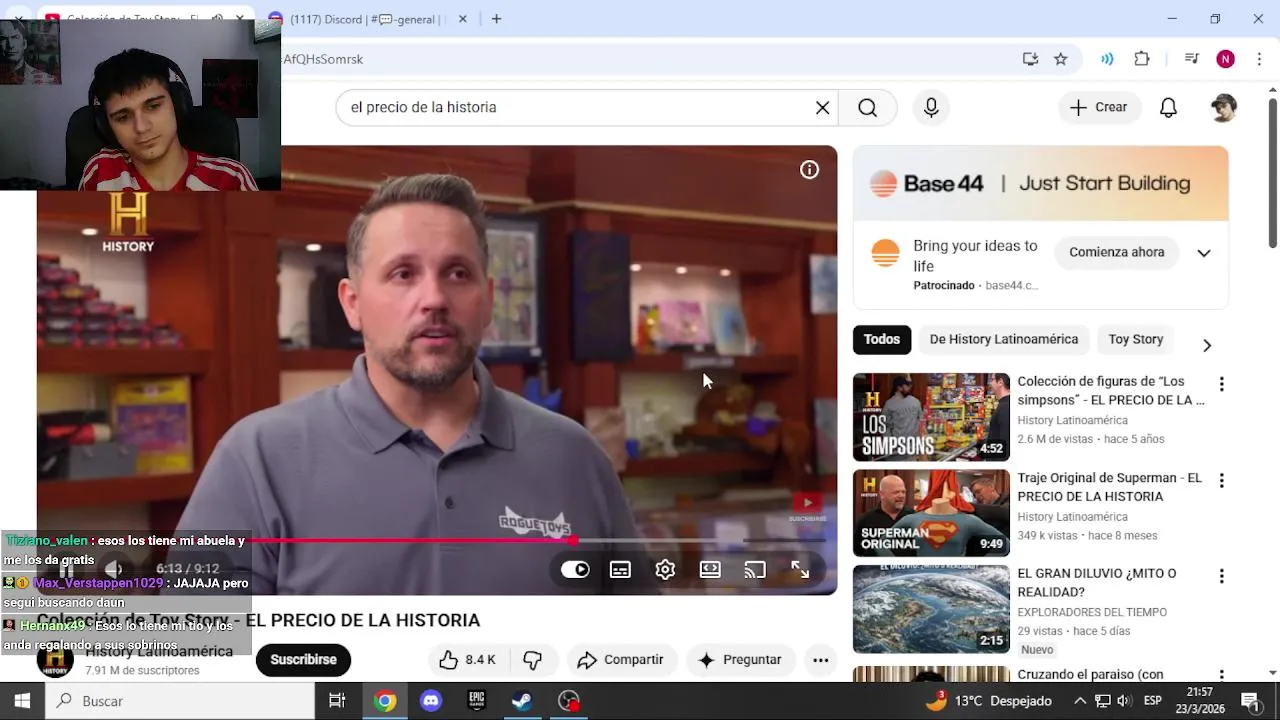Open Discord from the taskbar

coord(431,701)
